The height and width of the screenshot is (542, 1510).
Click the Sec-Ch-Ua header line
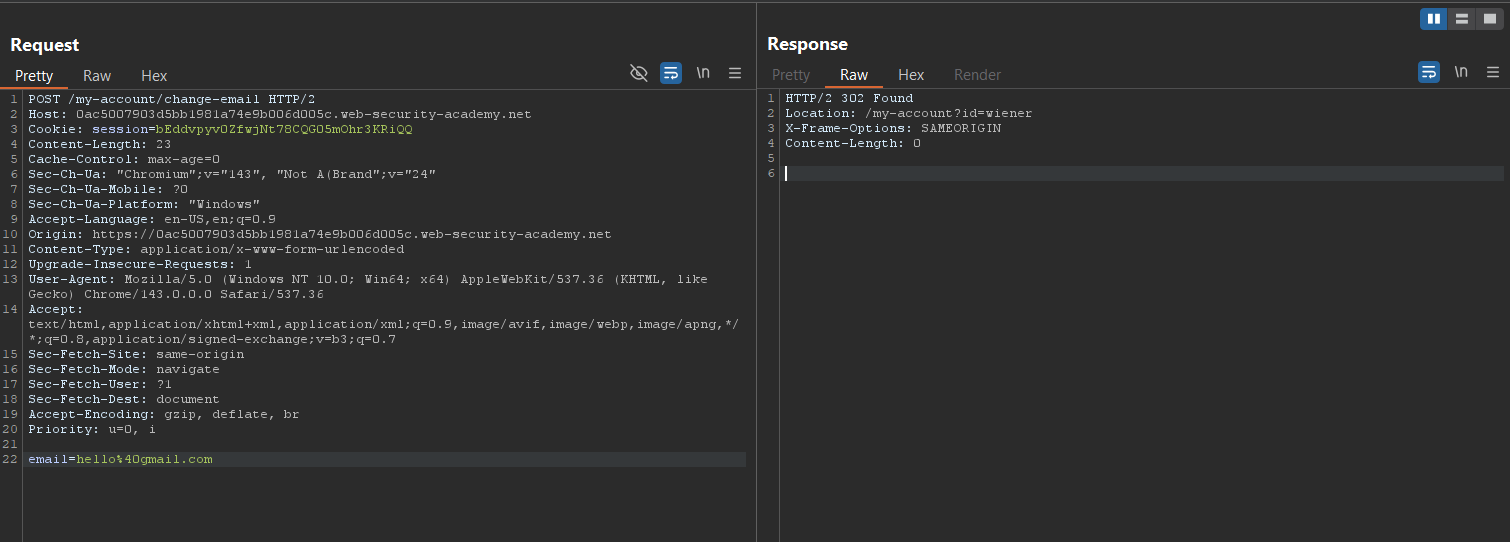[x=232, y=174]
